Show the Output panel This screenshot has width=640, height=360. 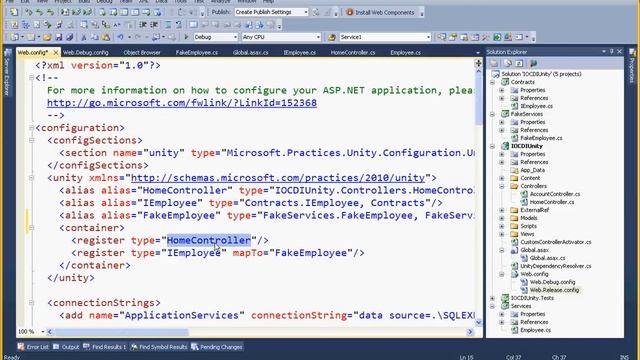pyautogui.click(x=66, y=347)
